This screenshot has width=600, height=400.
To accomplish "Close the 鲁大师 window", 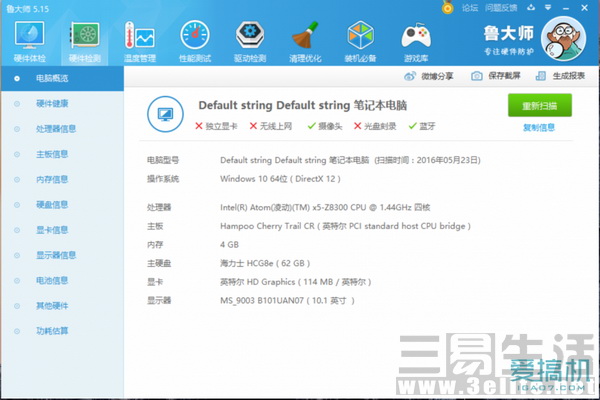I will pos(584,8).
